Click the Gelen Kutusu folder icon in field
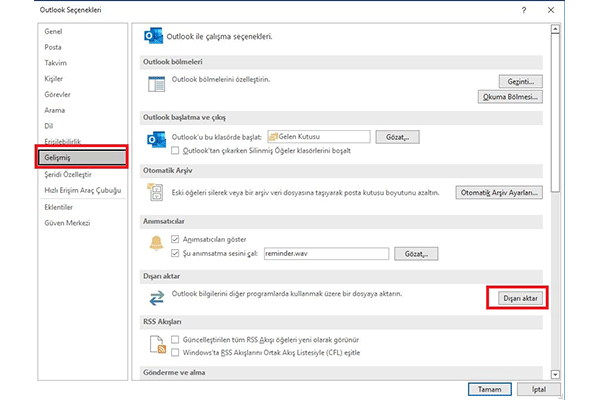 (273, 137)
